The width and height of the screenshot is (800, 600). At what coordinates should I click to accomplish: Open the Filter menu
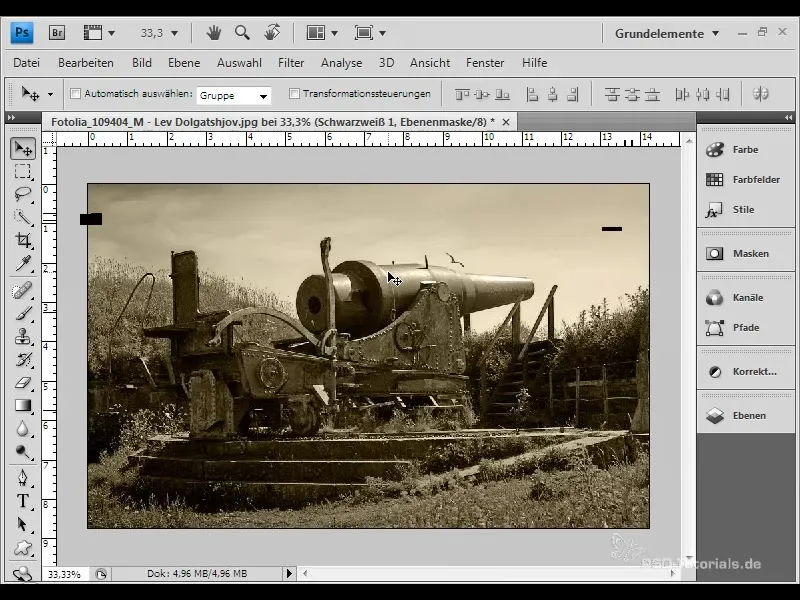[x=291, y=63]
